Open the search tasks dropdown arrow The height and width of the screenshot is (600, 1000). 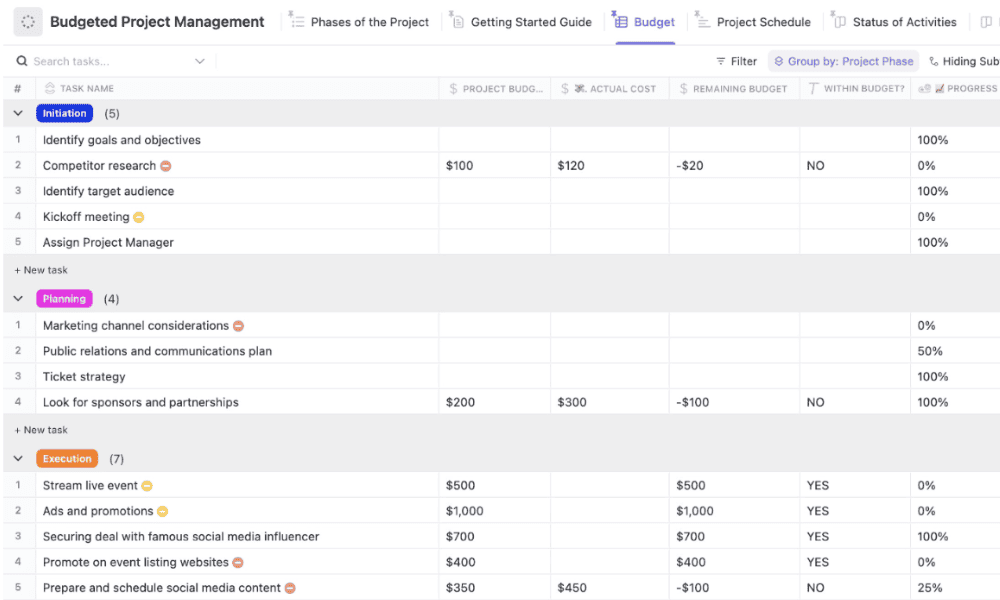200,62
